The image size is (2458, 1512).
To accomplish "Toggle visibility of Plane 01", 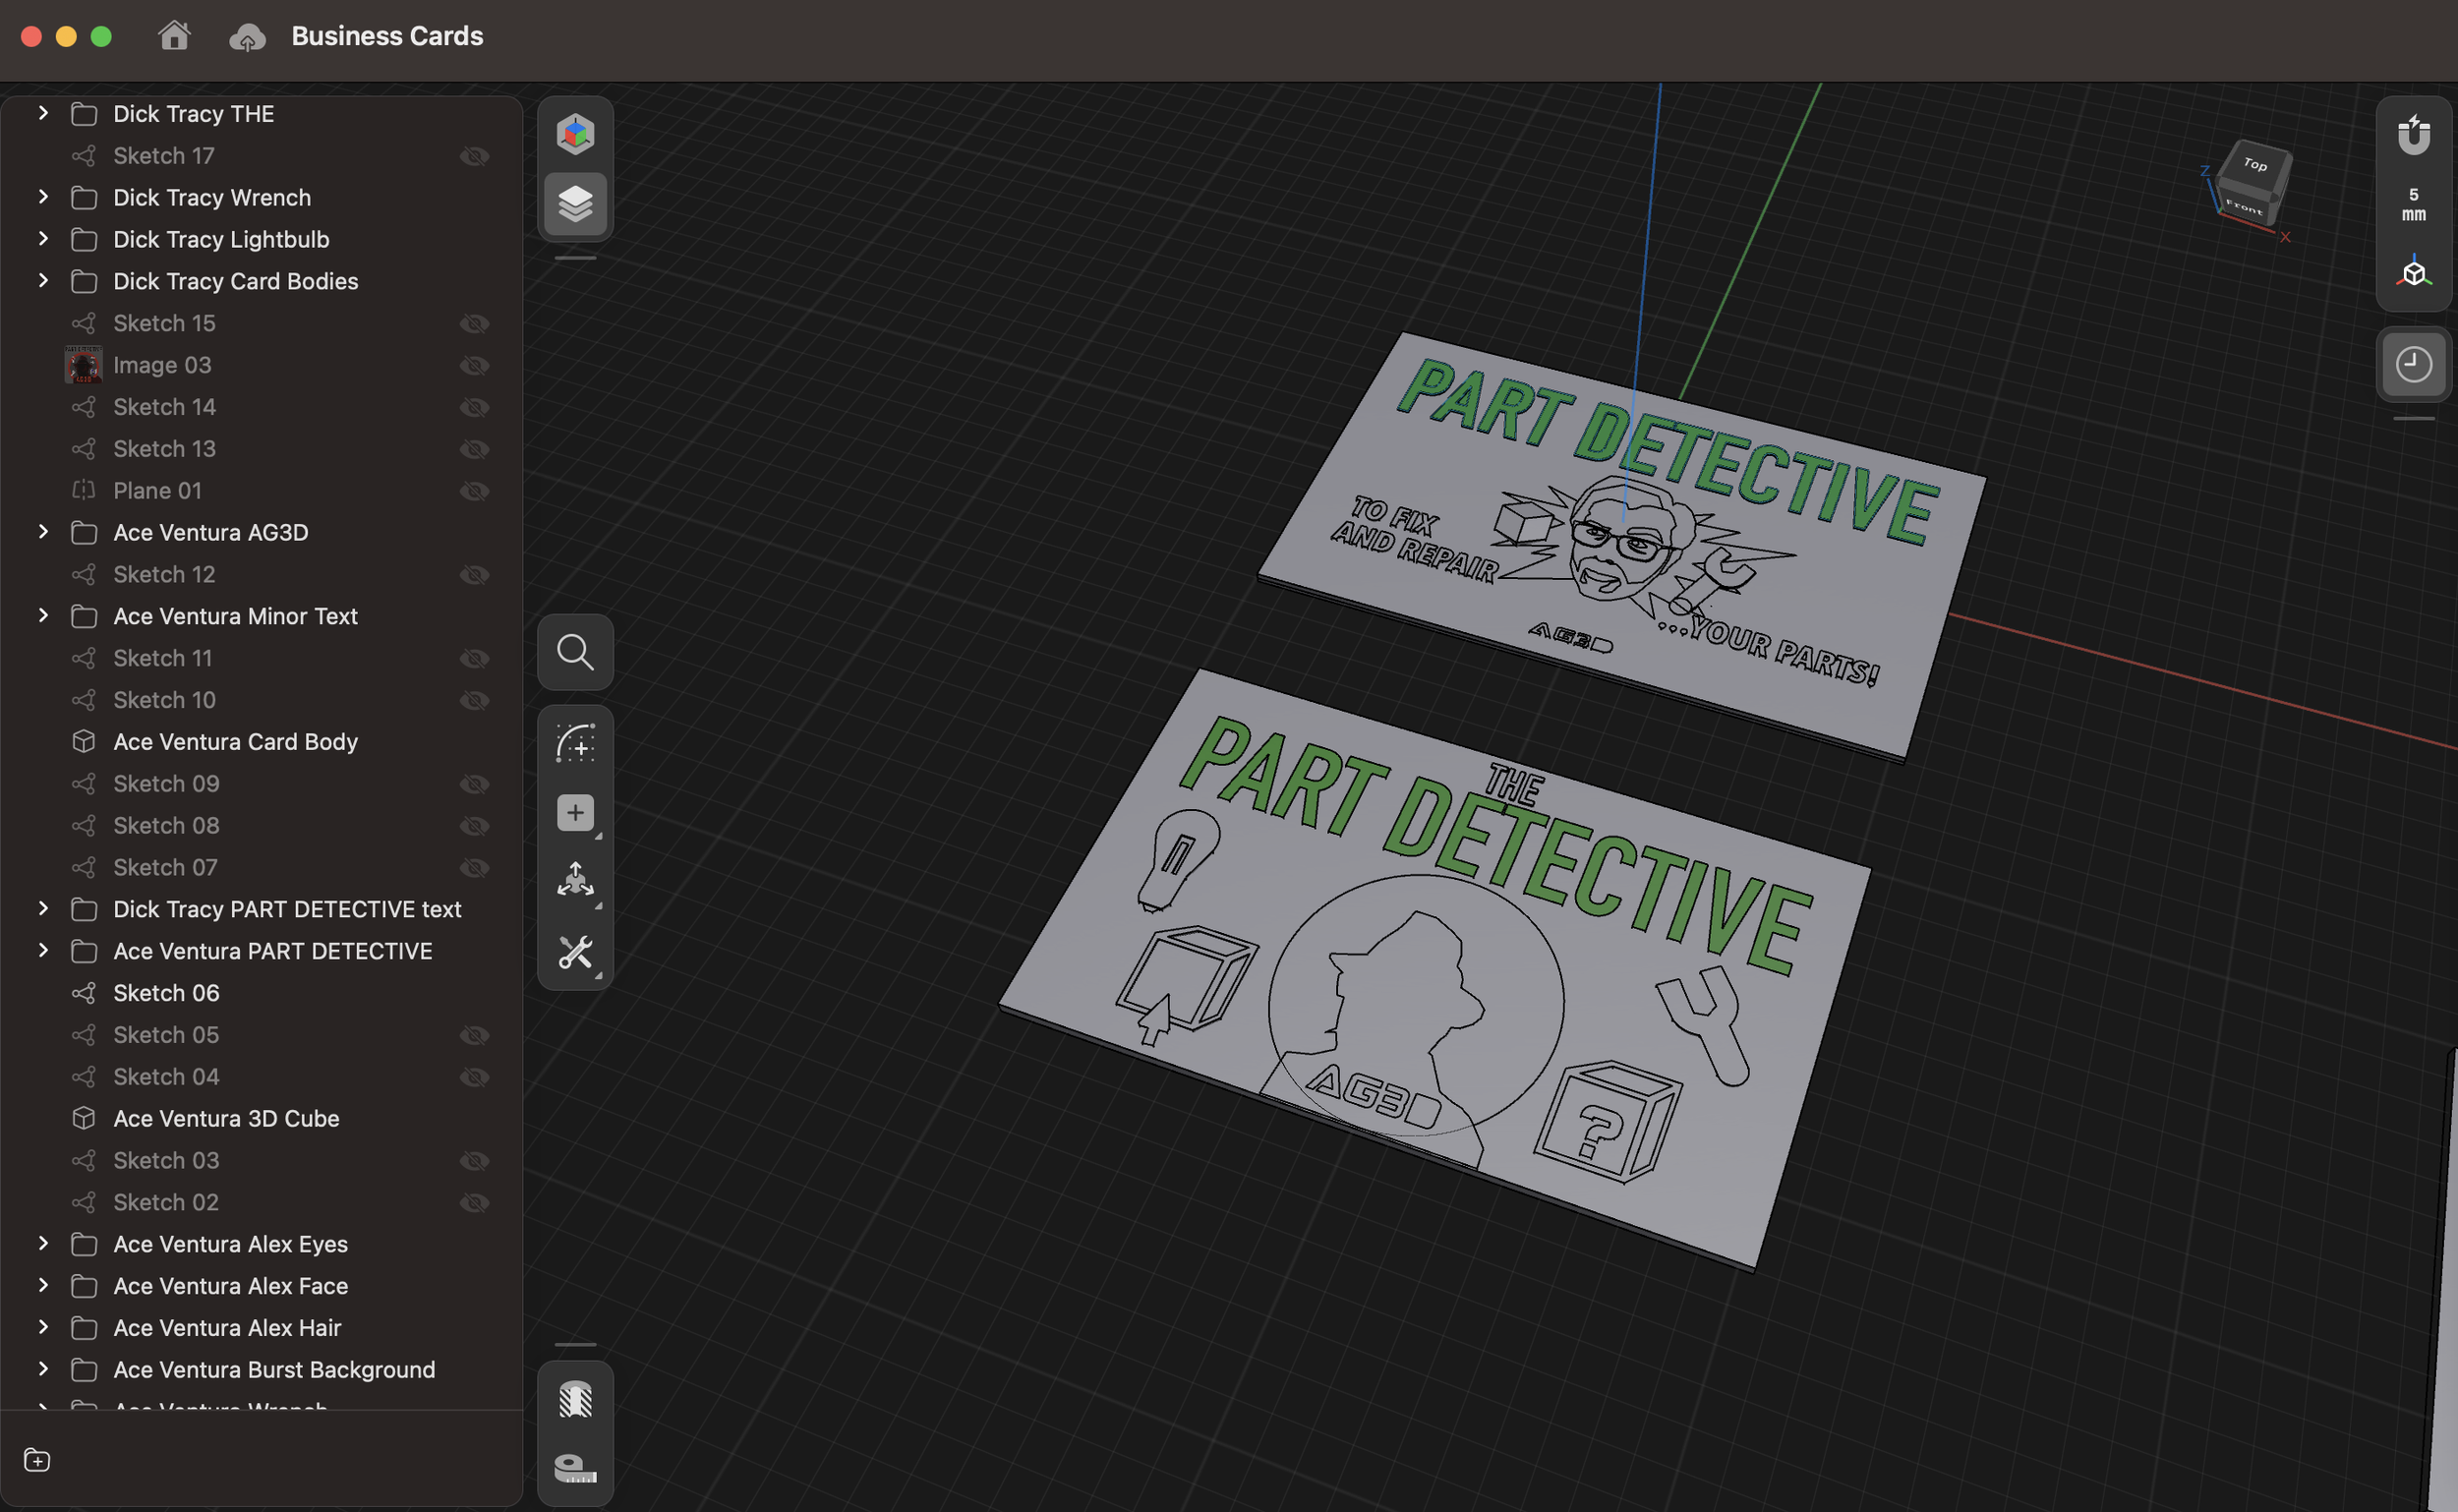I will [x=474, y=491].
